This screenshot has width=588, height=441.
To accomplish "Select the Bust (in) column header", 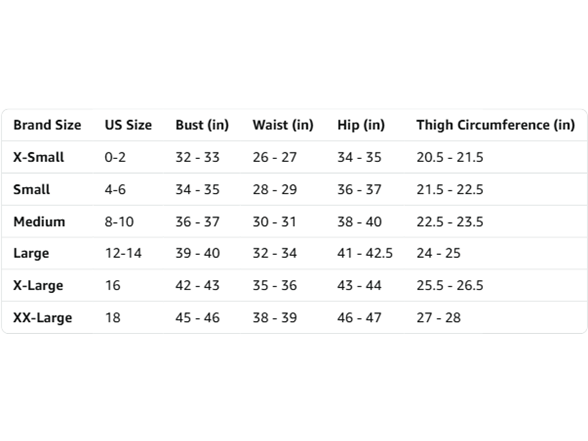I will point(202,125).
